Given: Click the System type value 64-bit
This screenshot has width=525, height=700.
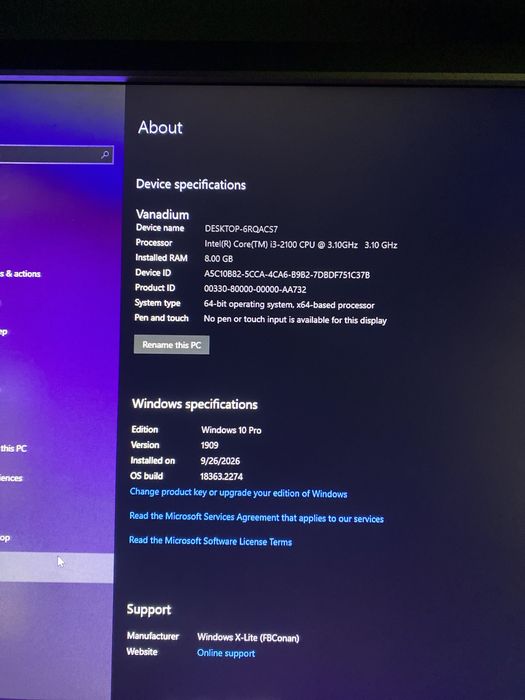Looking at the screenshot, I should click(289, 305).
